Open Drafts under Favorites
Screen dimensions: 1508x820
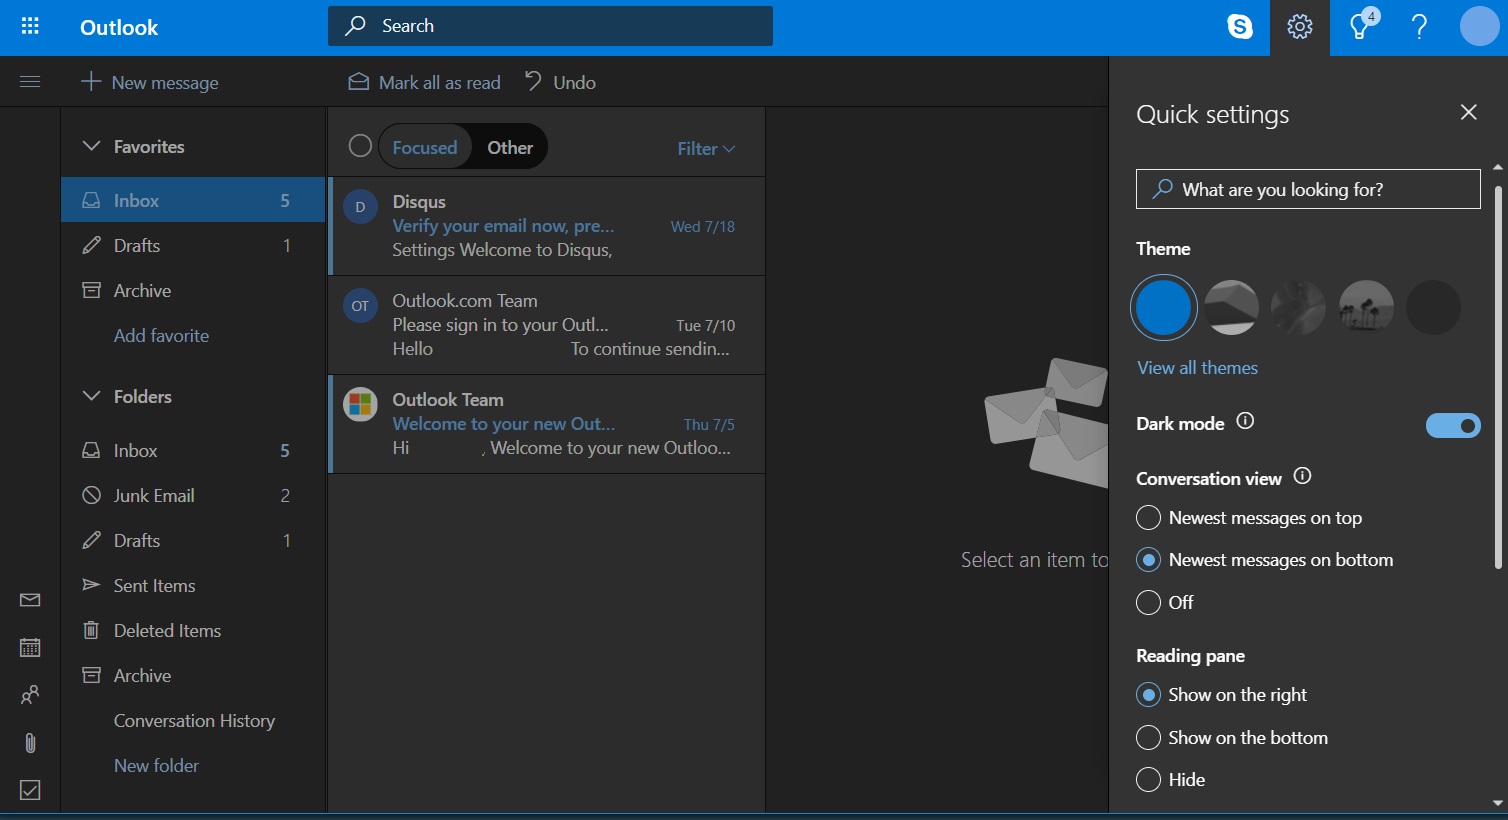[193, 245]
